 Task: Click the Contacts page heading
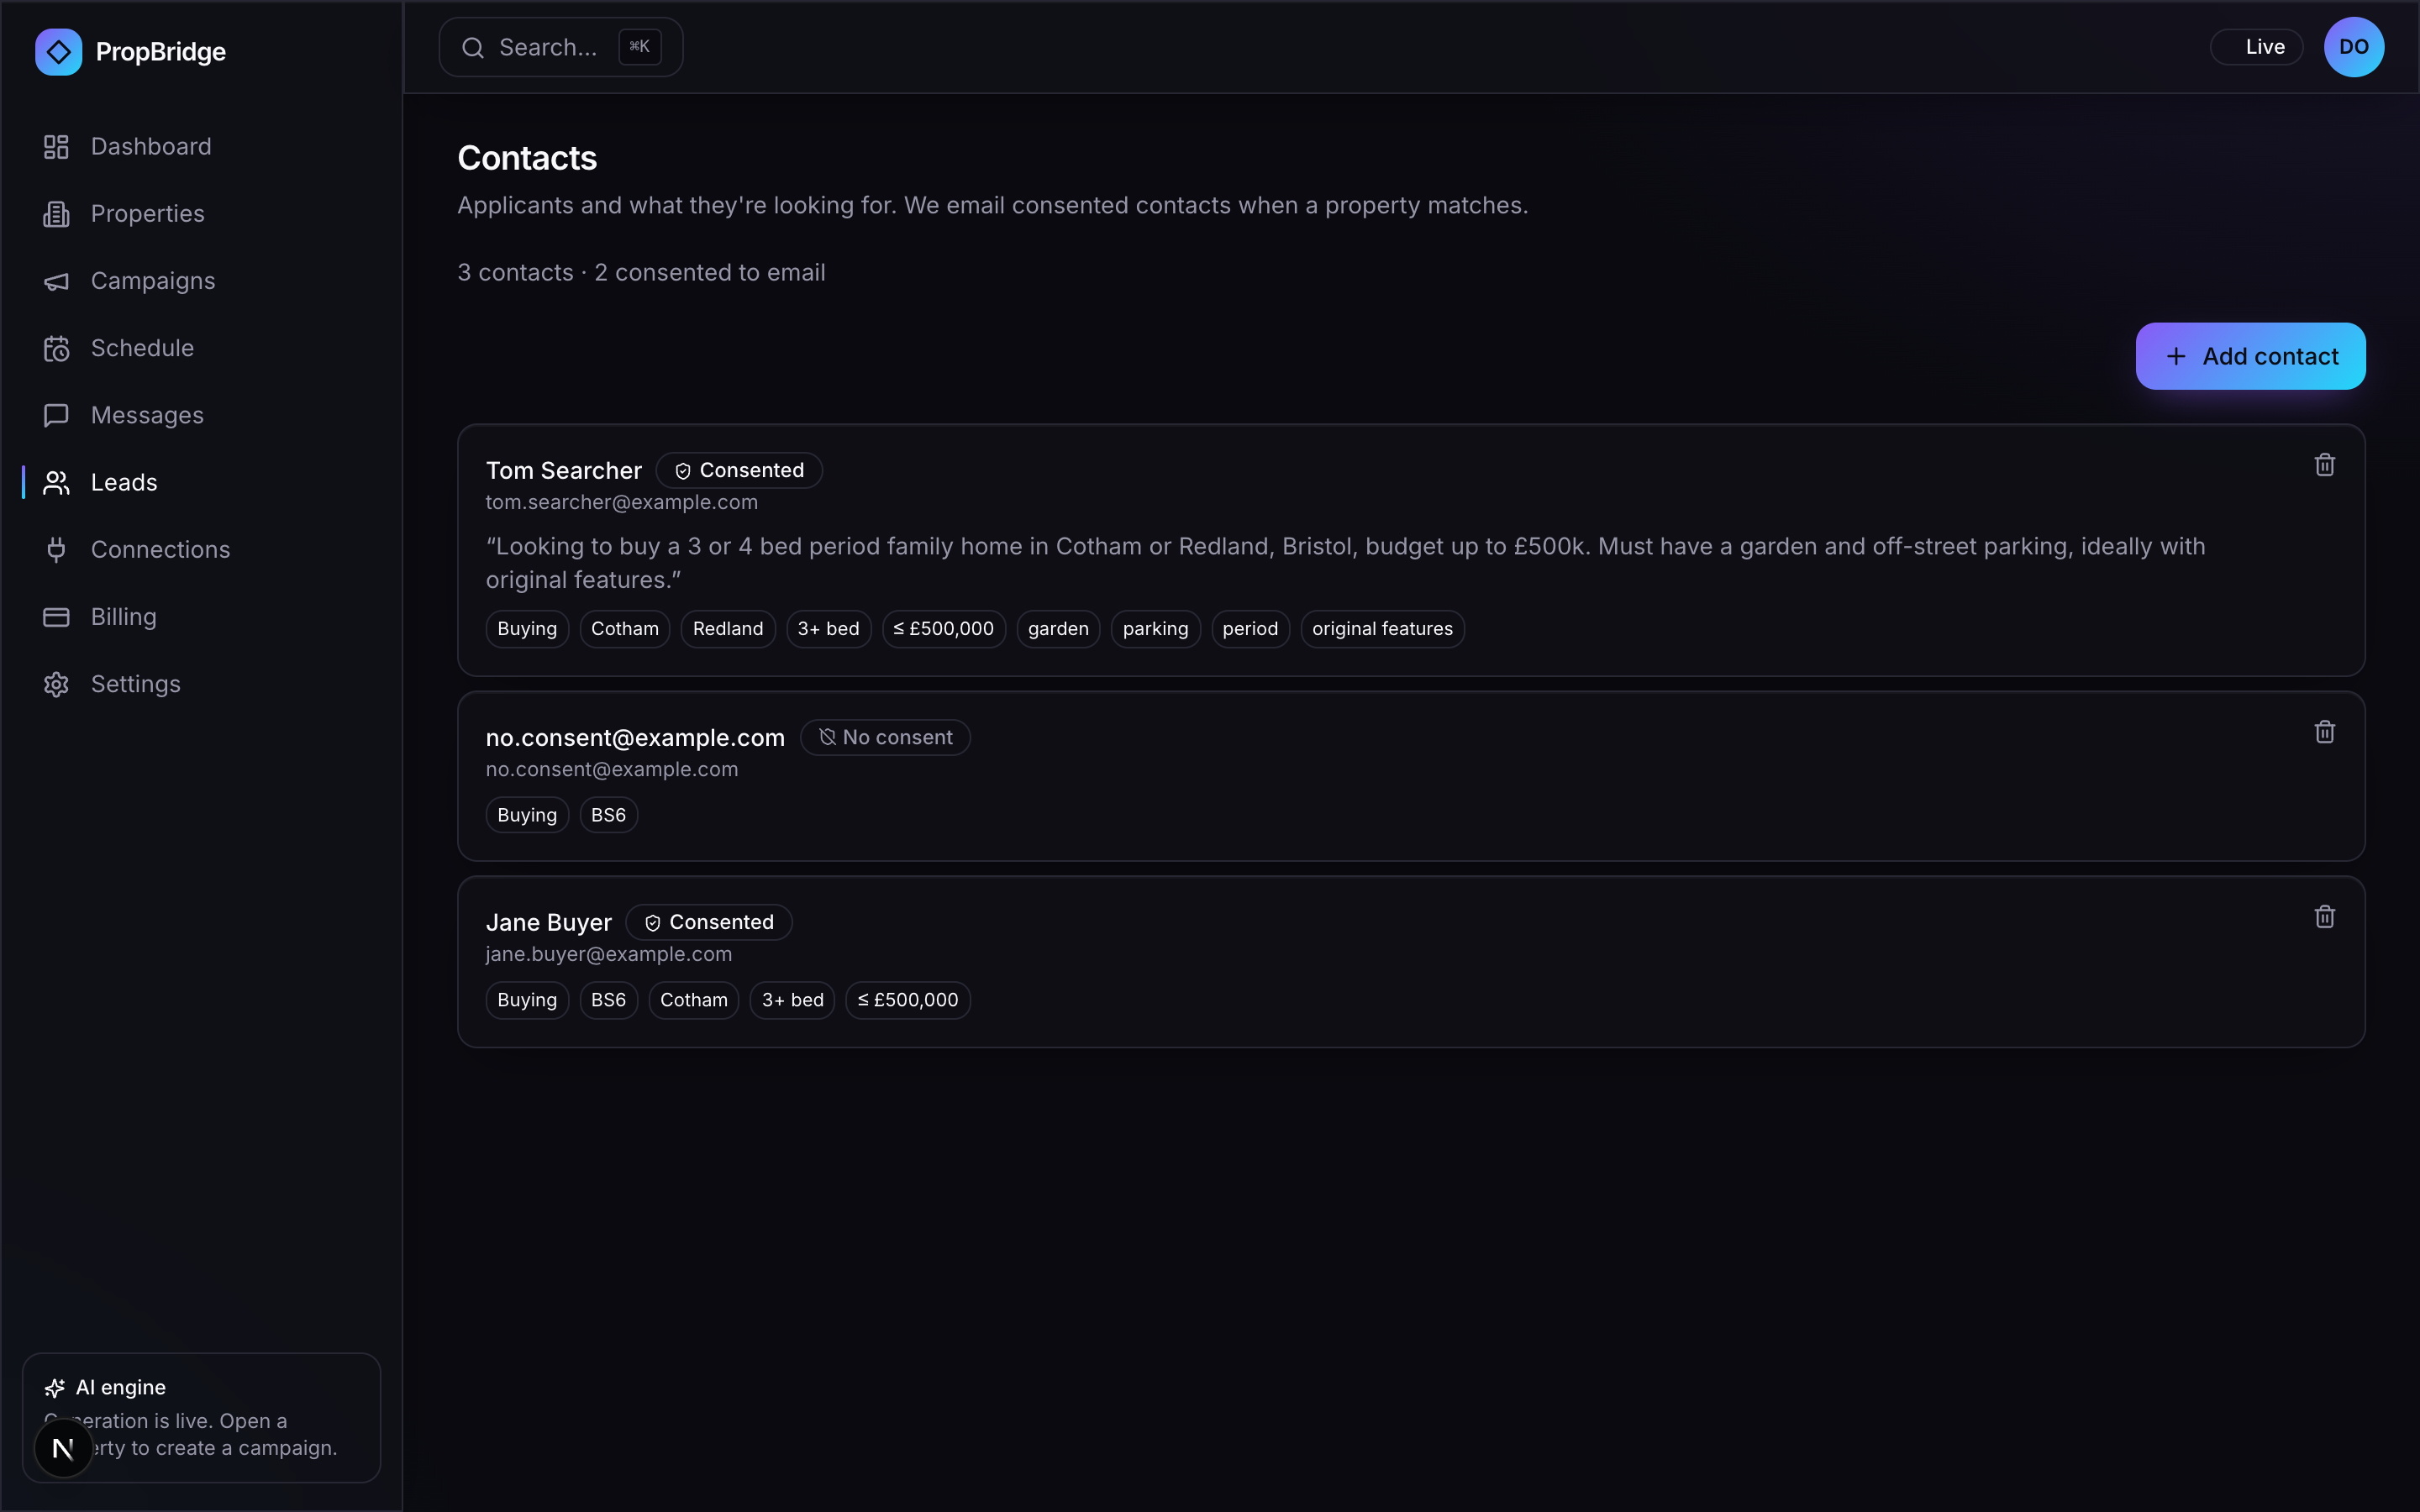click(527, 158)
